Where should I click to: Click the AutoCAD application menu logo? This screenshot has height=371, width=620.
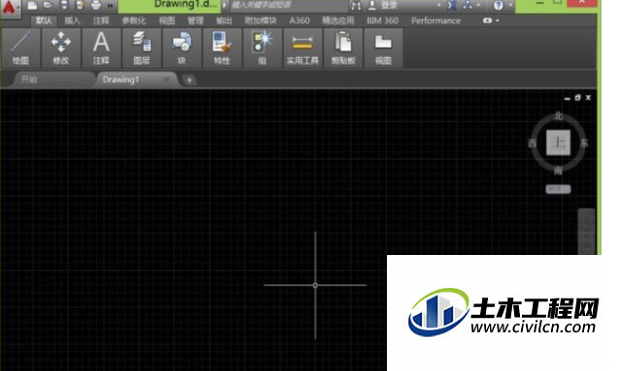[x=9, y=8]
